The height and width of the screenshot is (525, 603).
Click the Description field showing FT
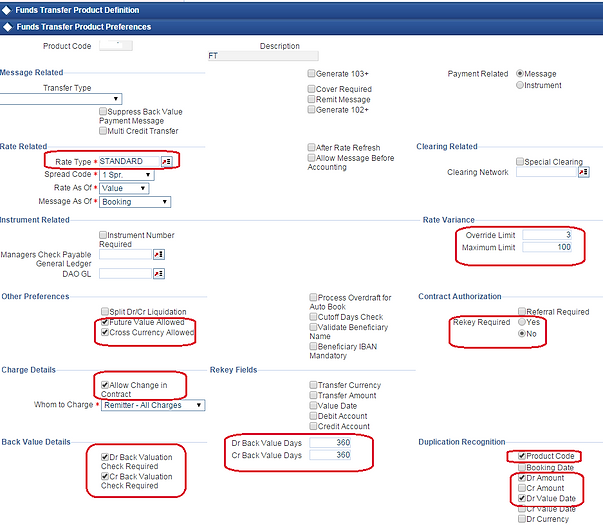point(263,56)
